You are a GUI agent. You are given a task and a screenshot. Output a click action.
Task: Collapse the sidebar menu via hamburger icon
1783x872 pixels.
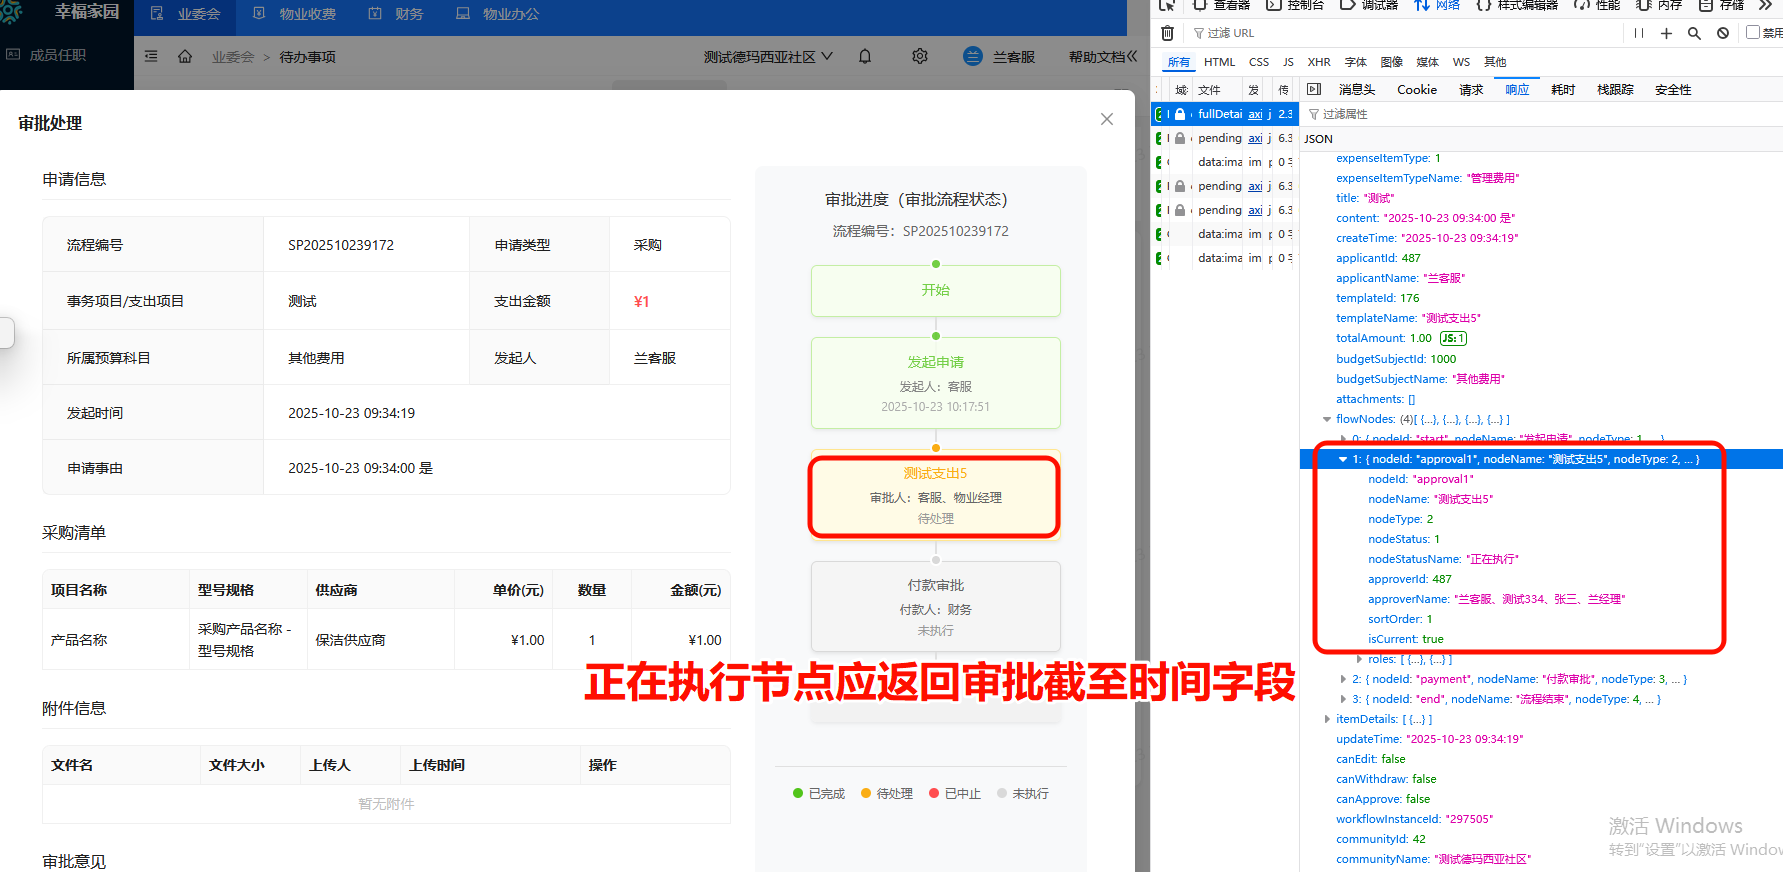click(x=151, y=56)
